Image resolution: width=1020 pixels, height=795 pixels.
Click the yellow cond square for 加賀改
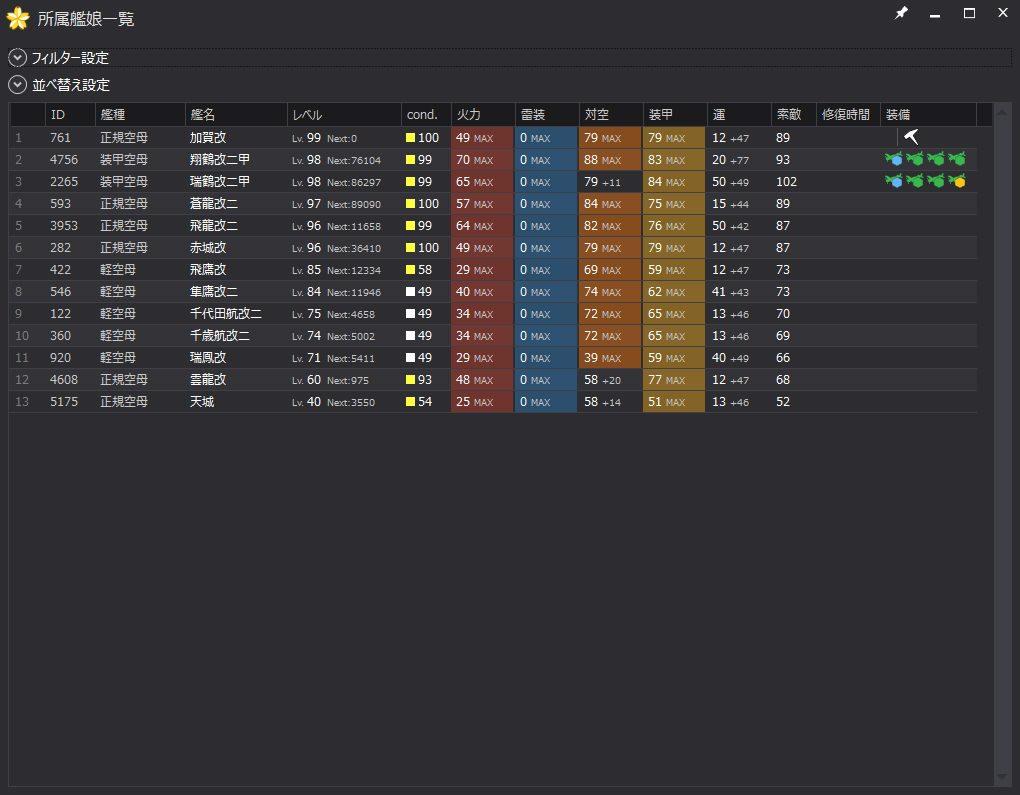click(x=410, y=138)
